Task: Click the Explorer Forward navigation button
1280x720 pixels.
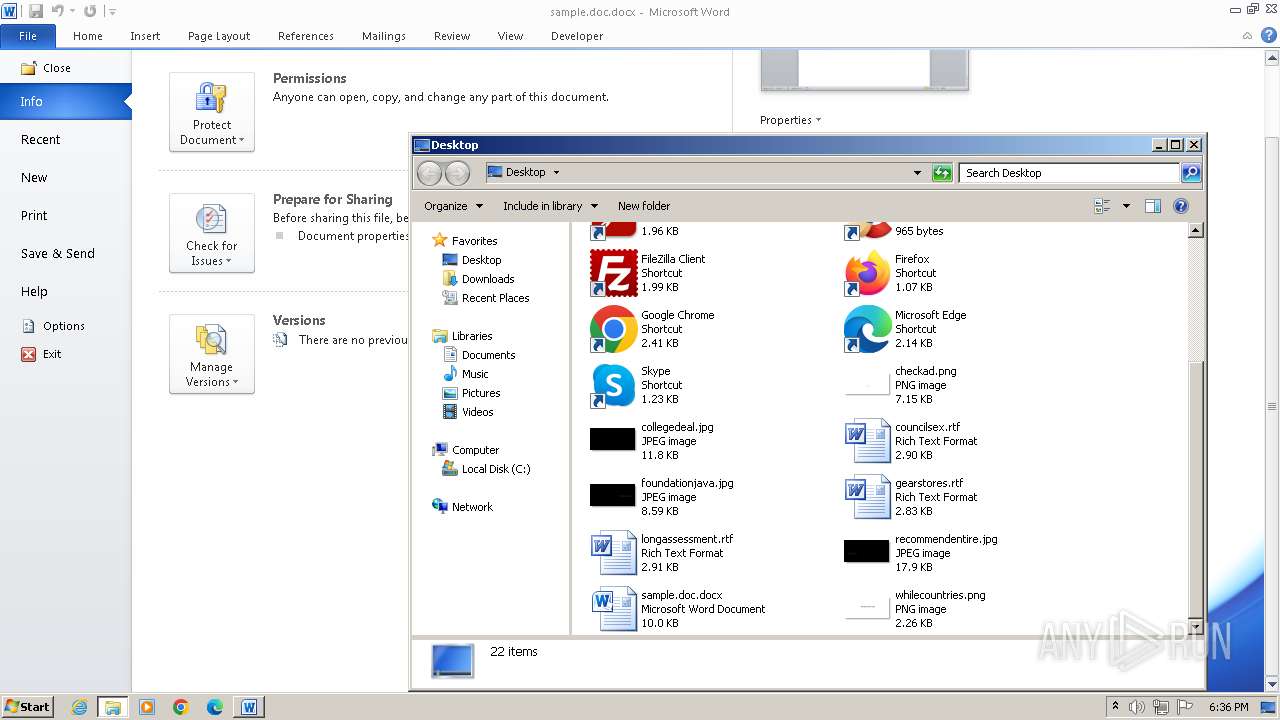Action: 457,173
